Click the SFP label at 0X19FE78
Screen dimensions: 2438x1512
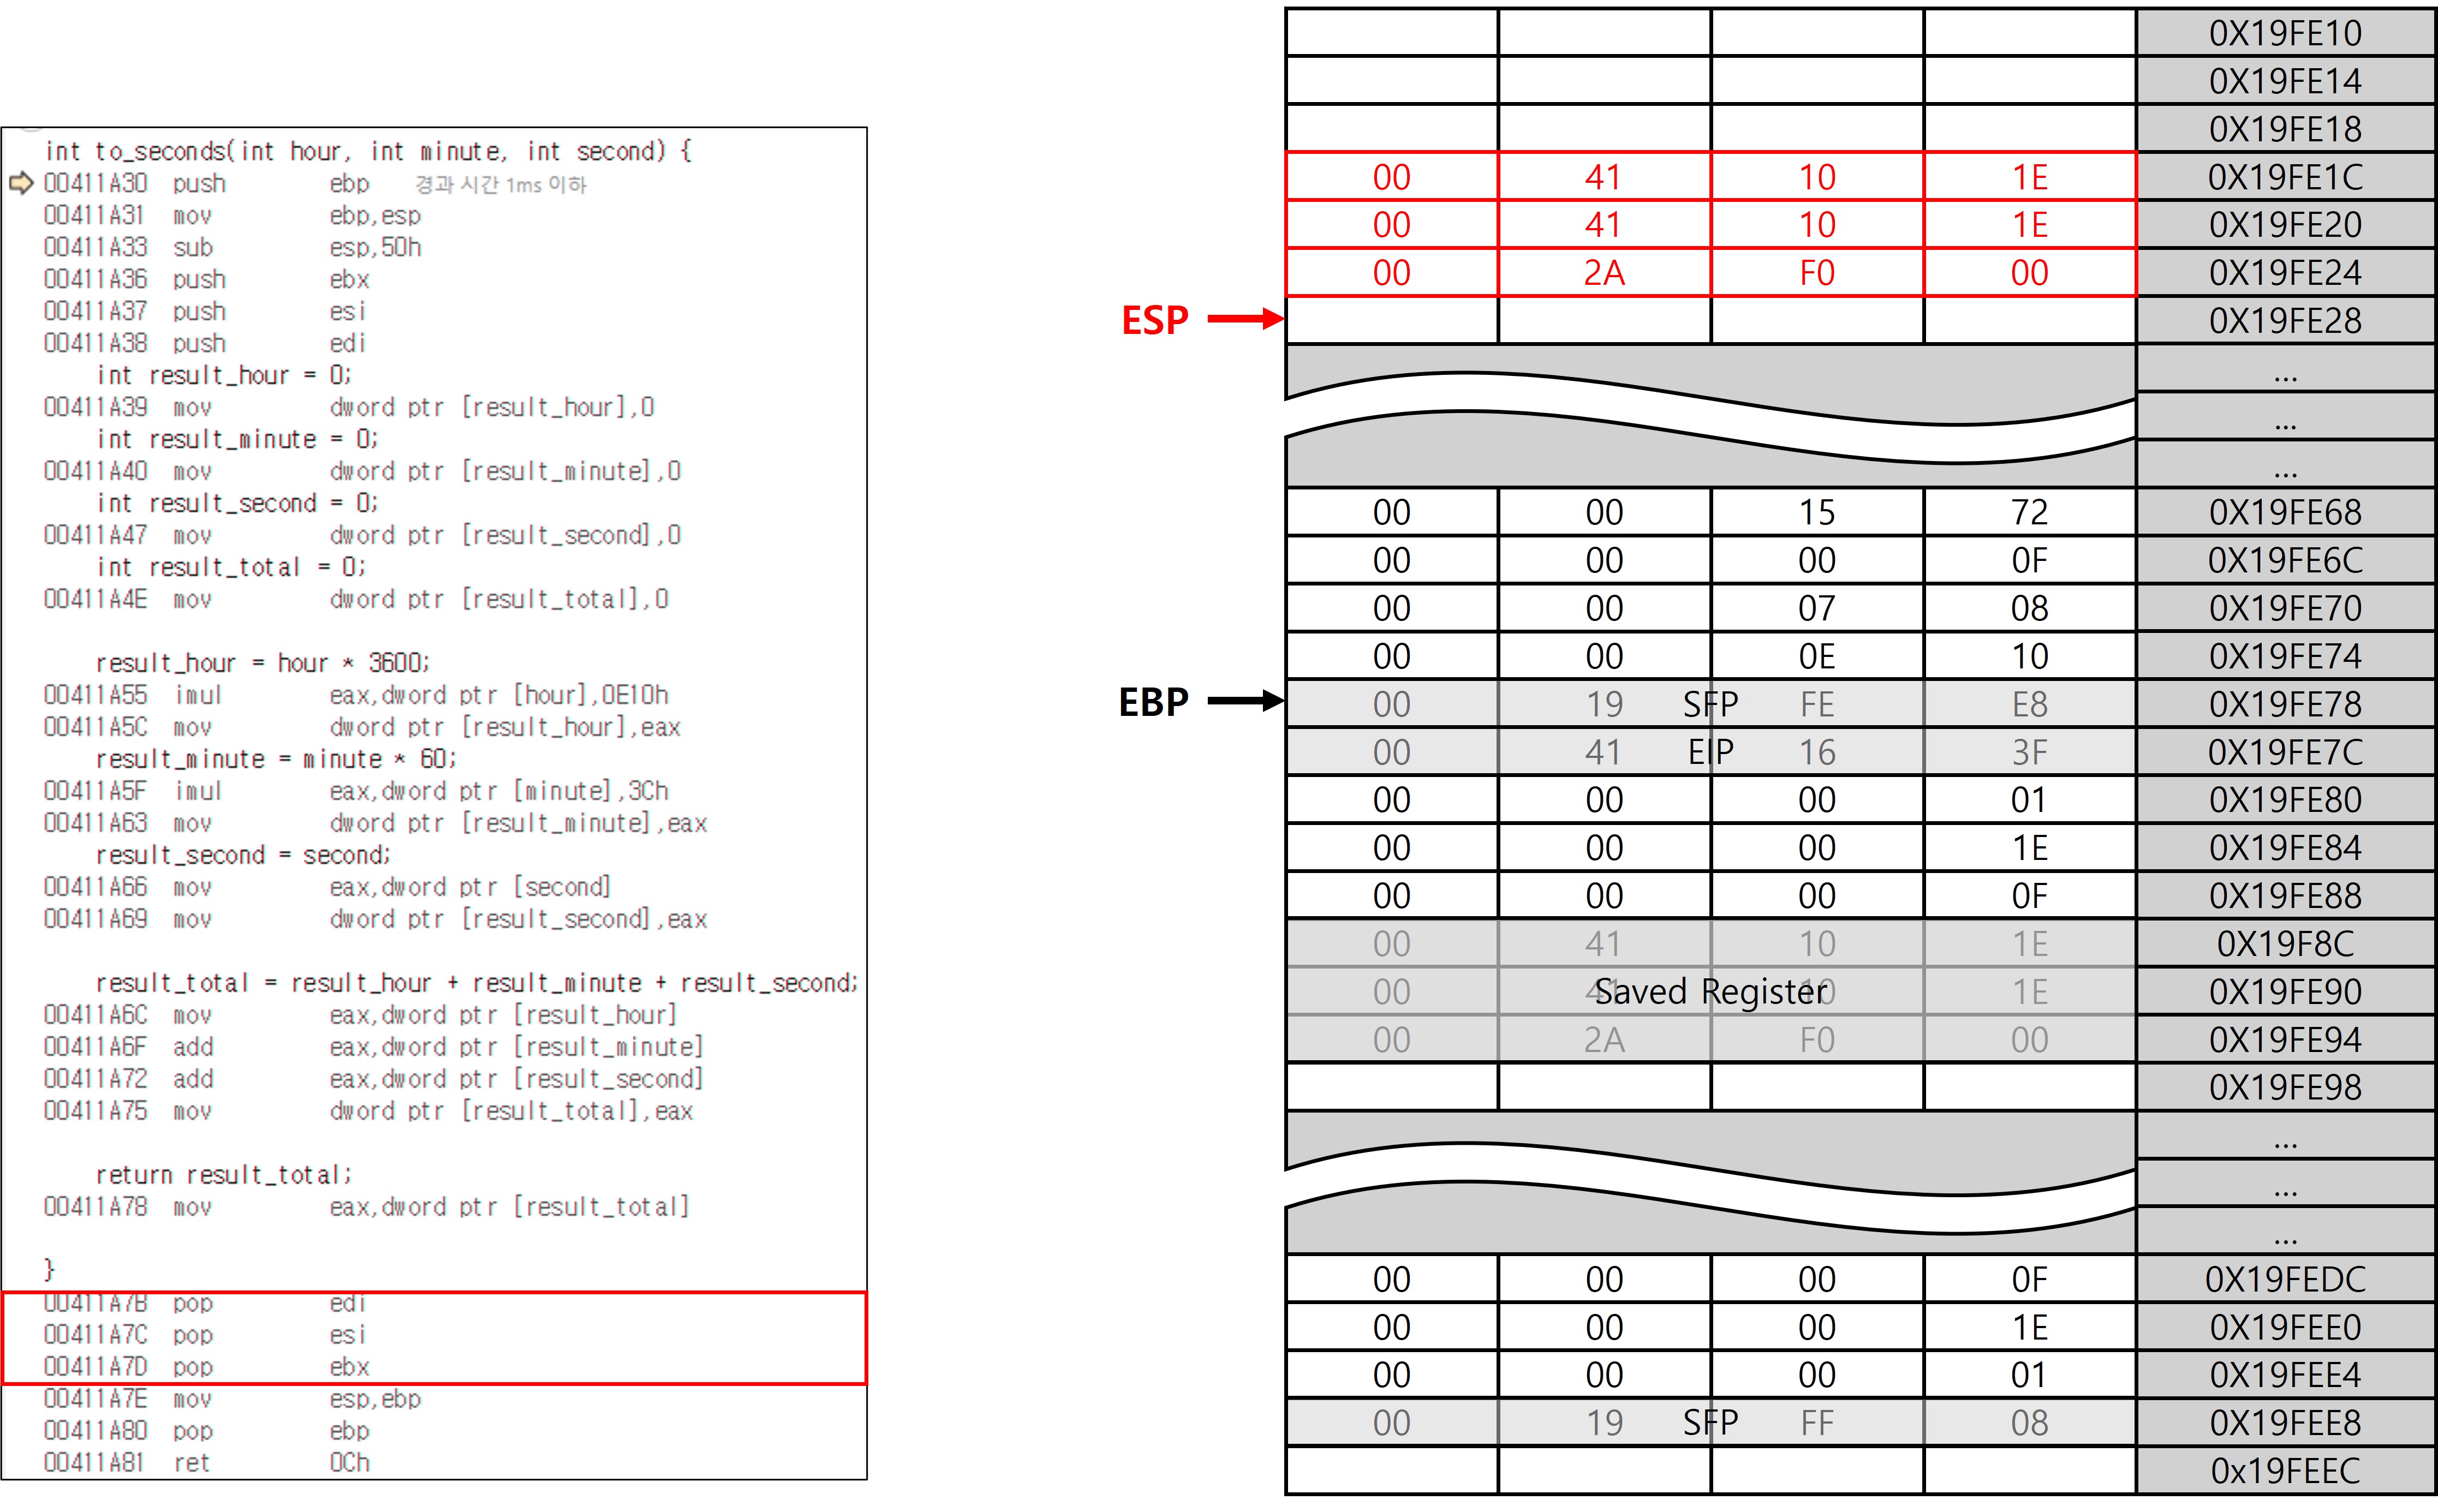click(x=1710, y=704)
